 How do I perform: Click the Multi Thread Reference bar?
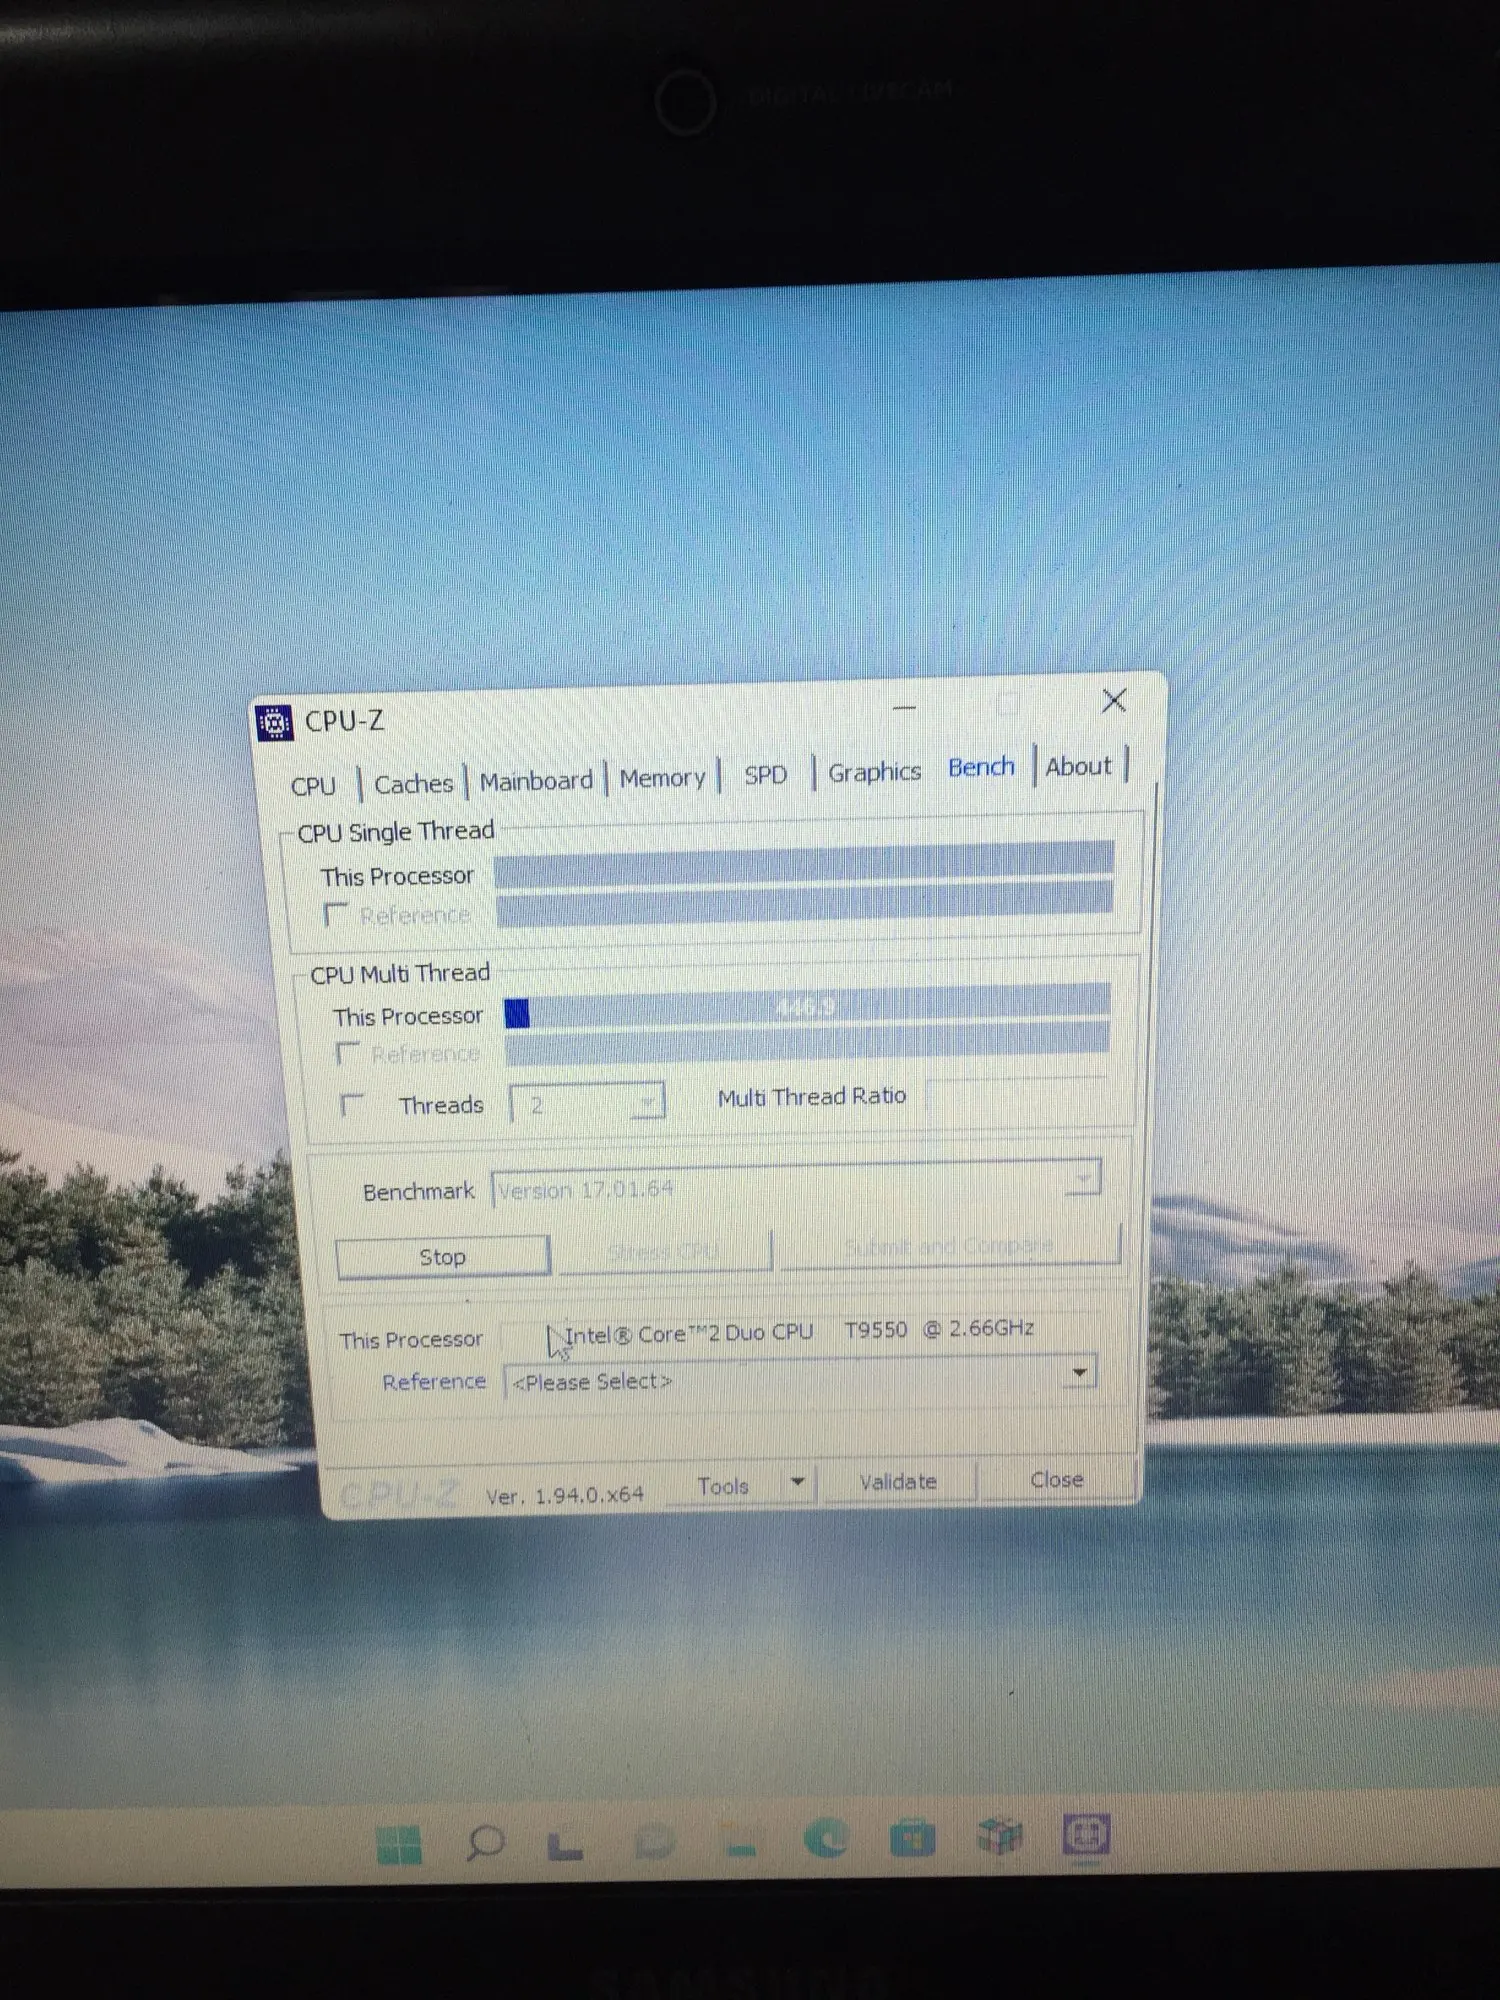tap(807, 1042)
